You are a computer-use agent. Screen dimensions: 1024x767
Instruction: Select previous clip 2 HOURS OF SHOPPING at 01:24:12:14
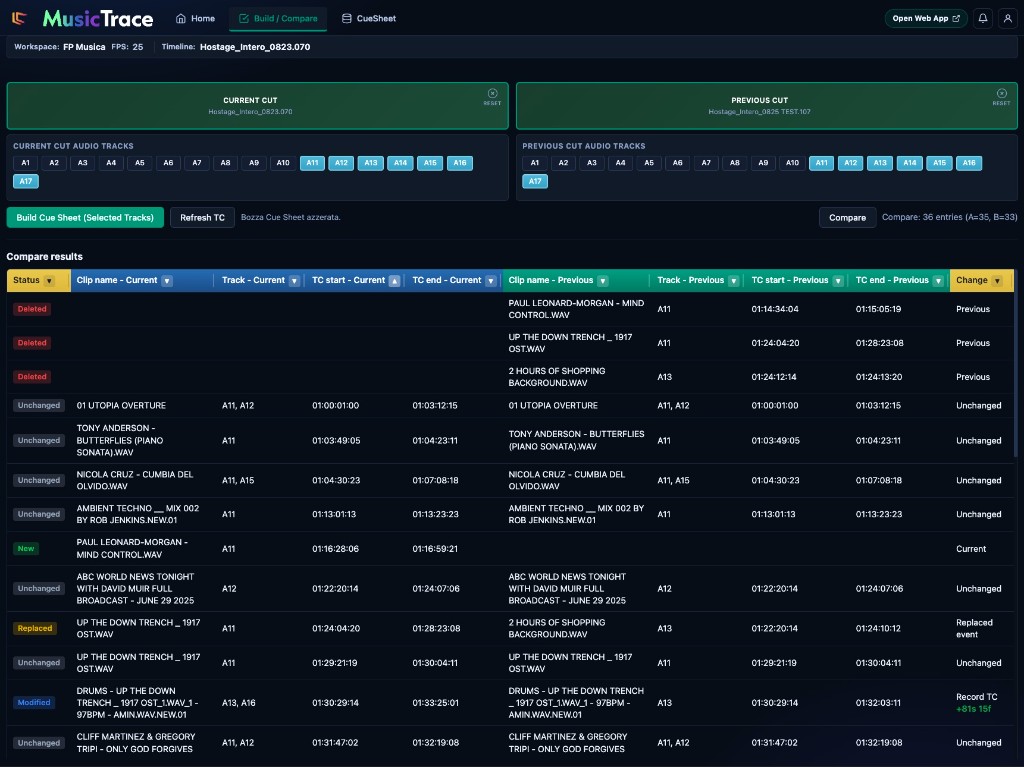click(557, 377)
